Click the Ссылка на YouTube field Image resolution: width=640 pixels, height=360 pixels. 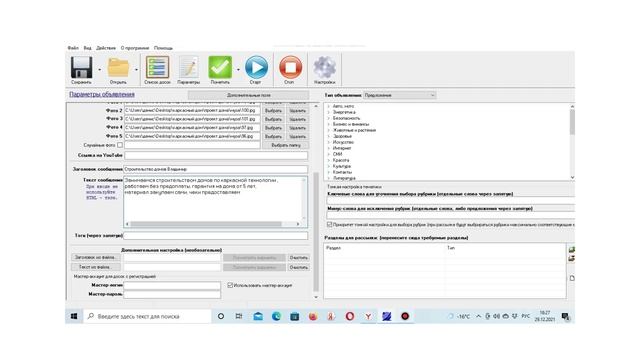(x=216, y=156)
